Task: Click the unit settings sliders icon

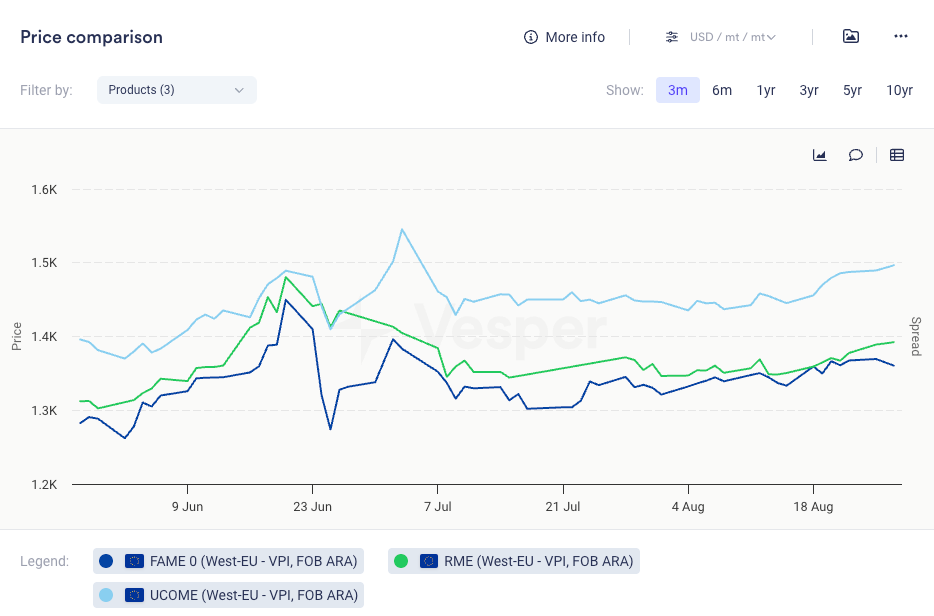Action: point(672,37)
